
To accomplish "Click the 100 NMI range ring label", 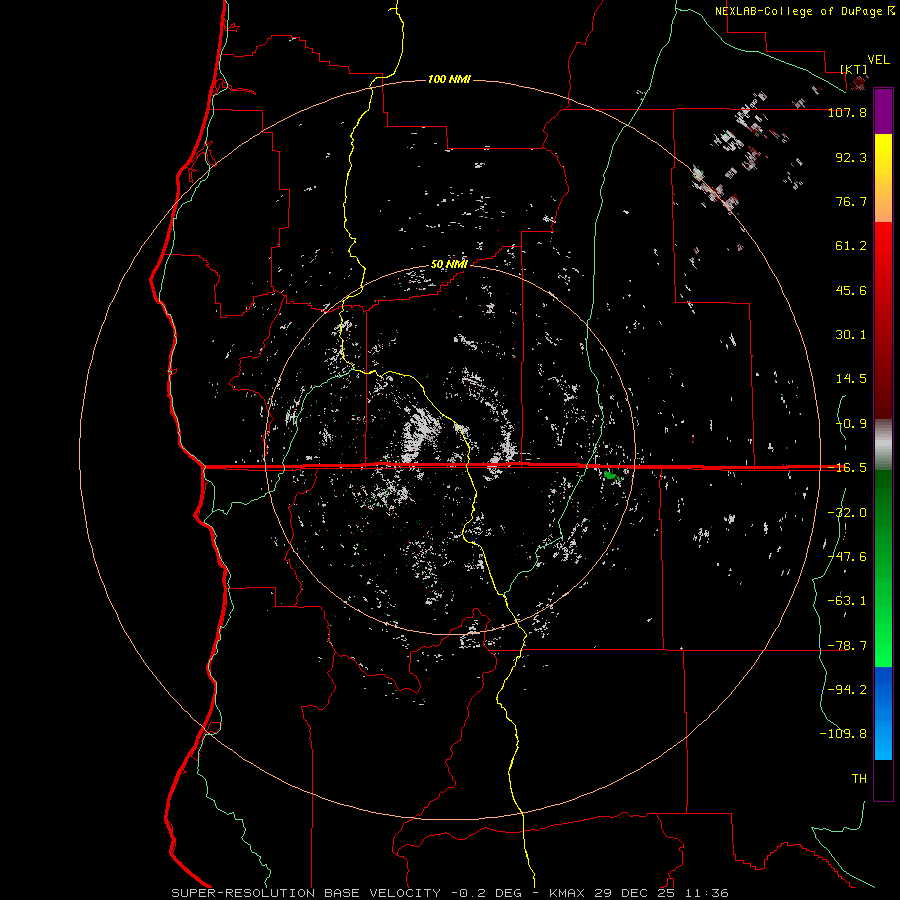I will click(449, 79).
